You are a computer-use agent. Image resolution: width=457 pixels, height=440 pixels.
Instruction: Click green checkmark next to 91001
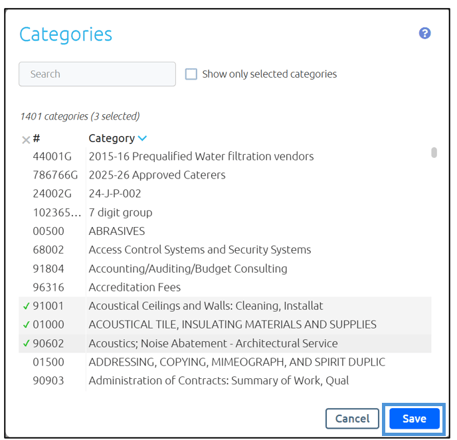tap(26, 306)
